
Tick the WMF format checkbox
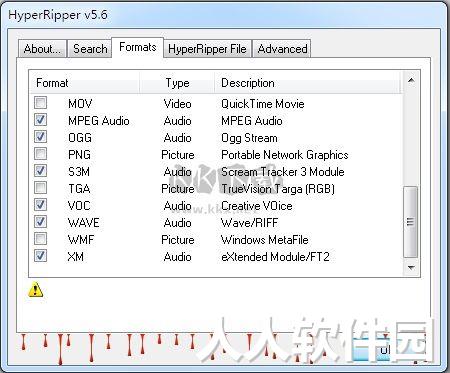40,239
